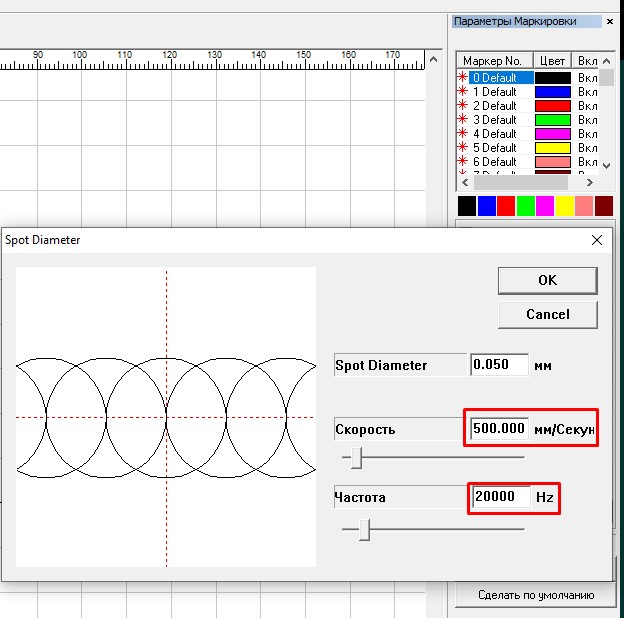
Task: Click the blue color cell of 1 Default
Action: 553,92
